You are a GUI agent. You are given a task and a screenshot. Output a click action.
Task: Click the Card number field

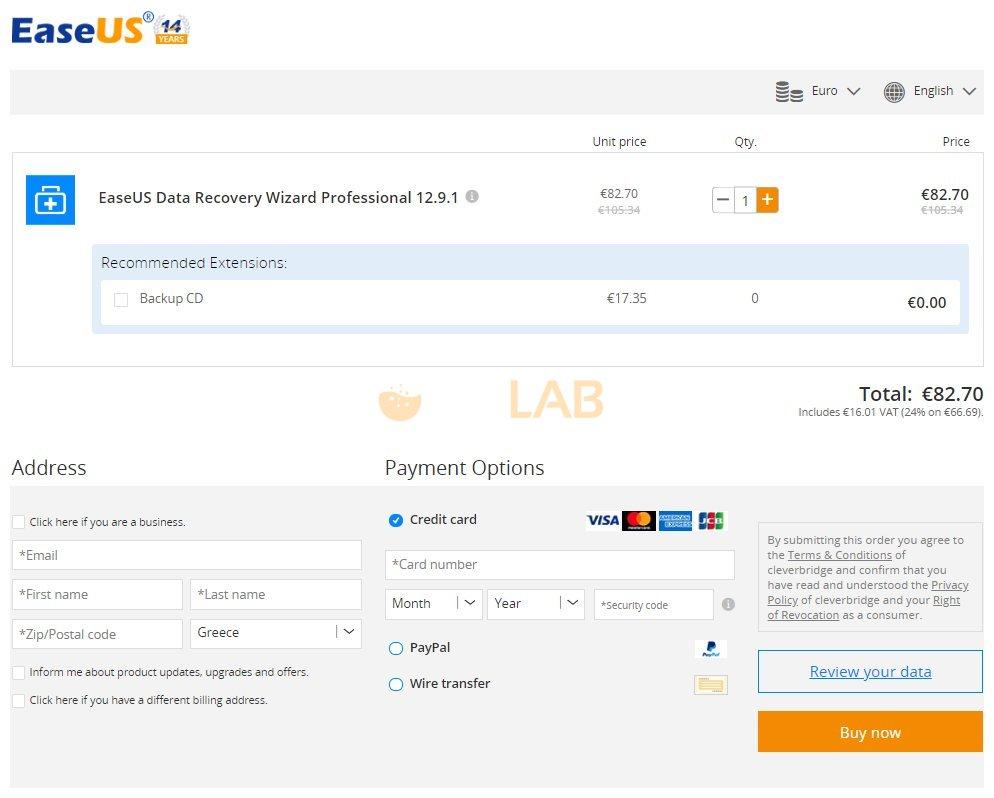[x=560, y=565]
